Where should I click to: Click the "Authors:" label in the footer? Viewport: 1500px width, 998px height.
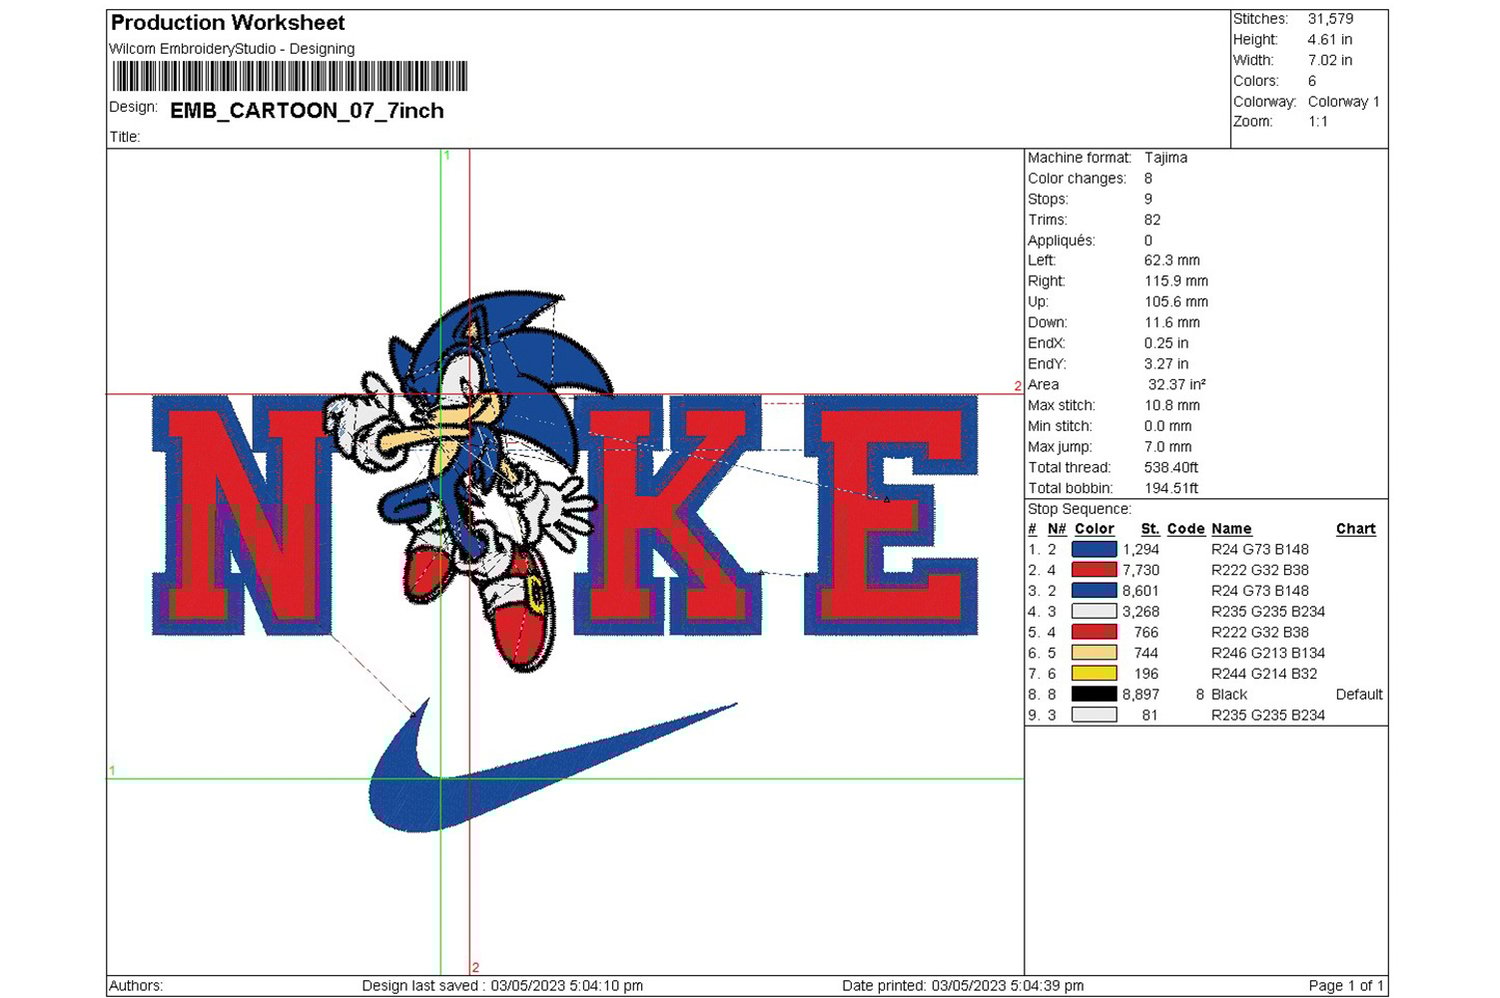136,986
